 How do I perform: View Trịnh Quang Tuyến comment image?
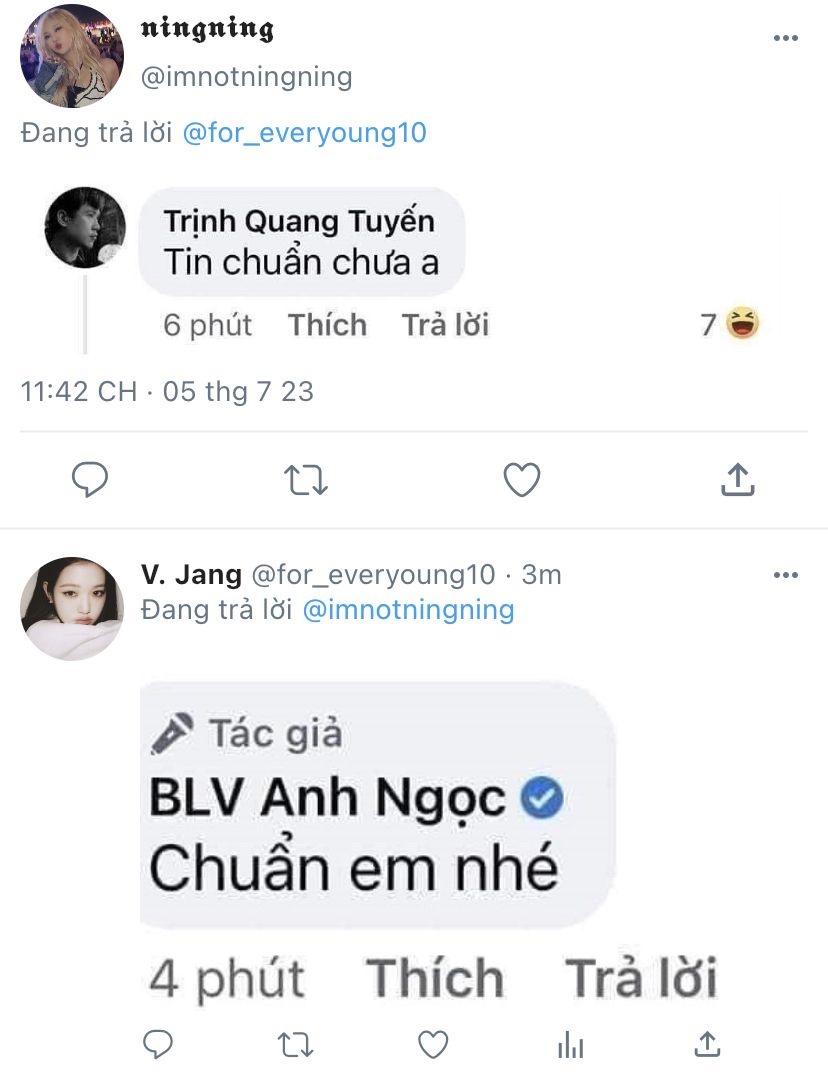point(403,270)
